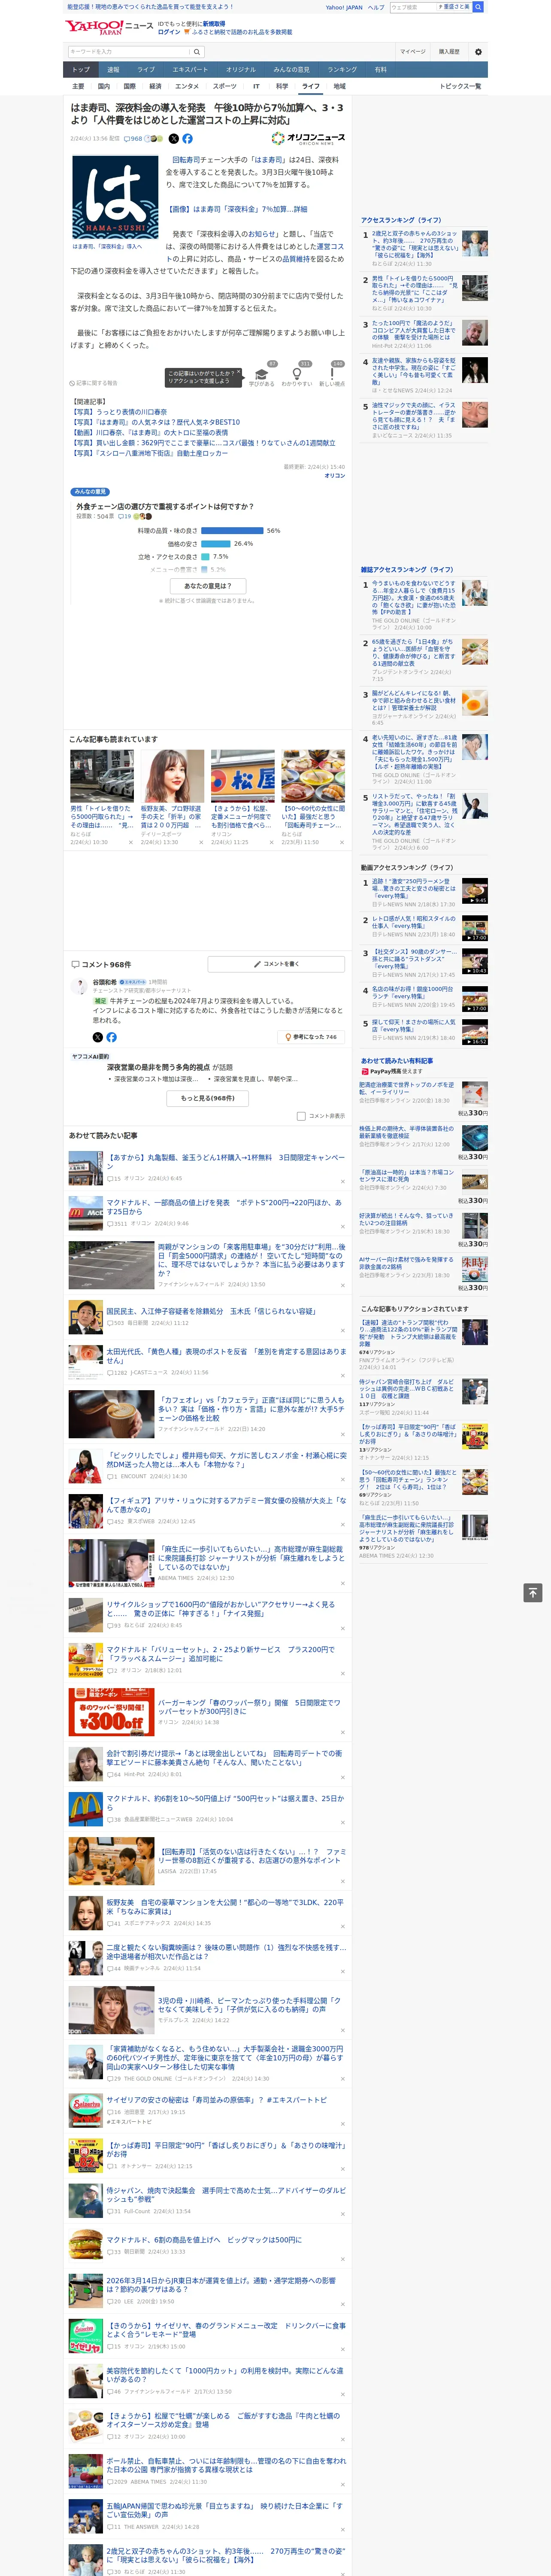Screen dimensions: 551x2576
Task: Share the article on Facebook below headline
Action: [x=187, y=139]
